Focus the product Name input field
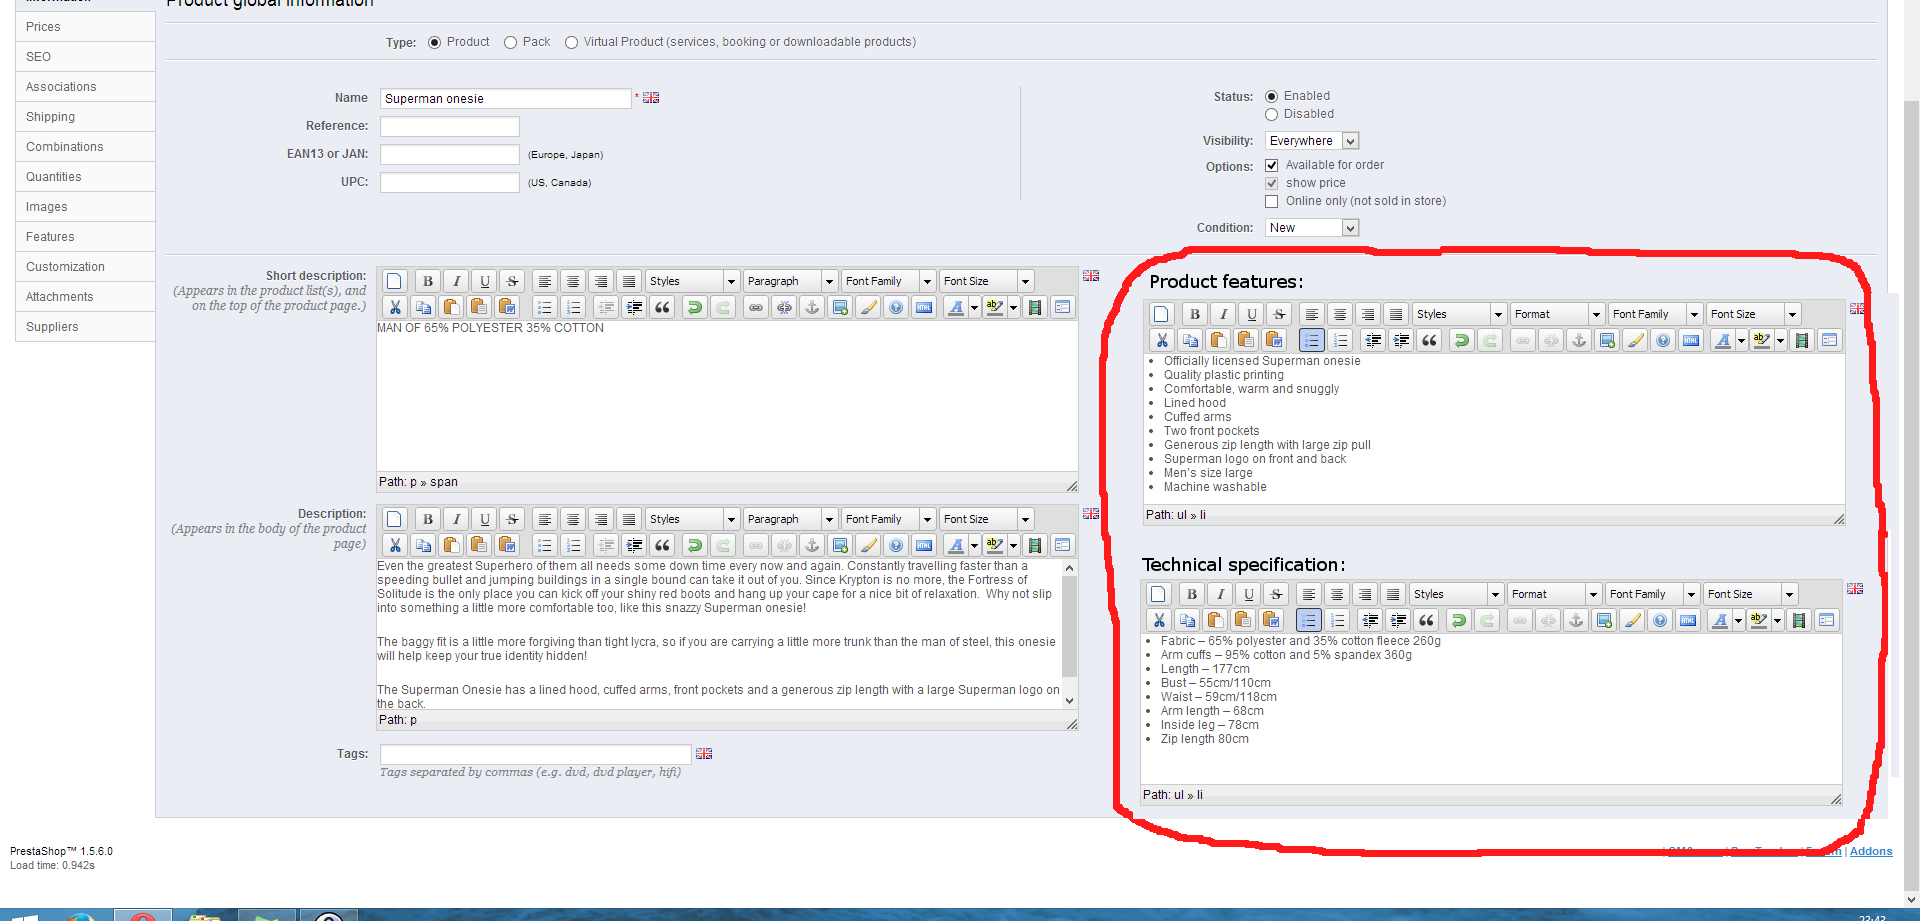 point(505,98)
